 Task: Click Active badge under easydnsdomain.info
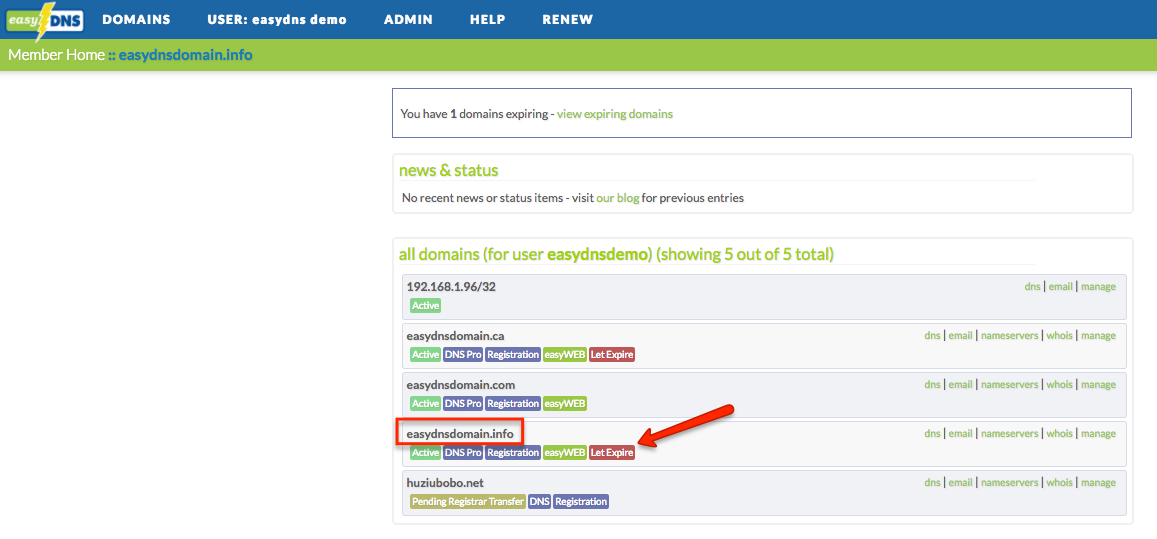point(426,453)
